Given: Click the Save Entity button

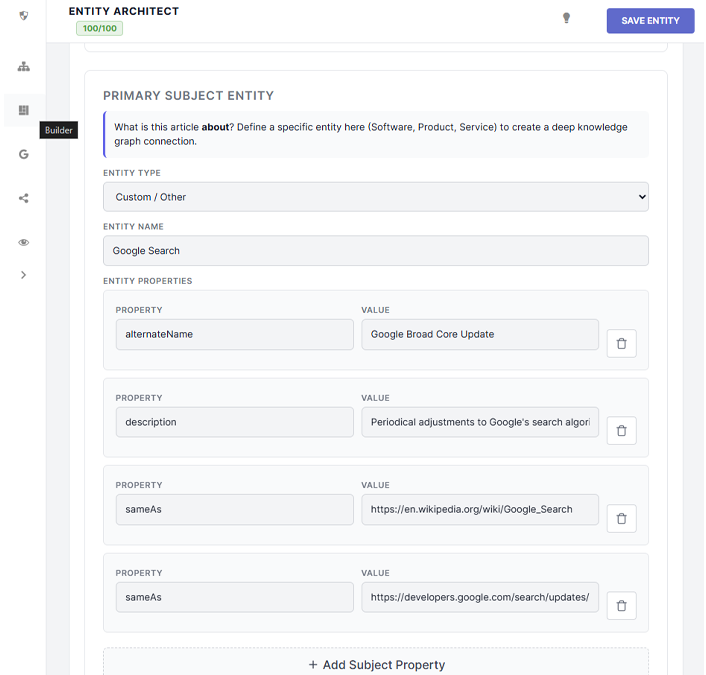Looking at the screenshot, I should click(x=650, y=21).
